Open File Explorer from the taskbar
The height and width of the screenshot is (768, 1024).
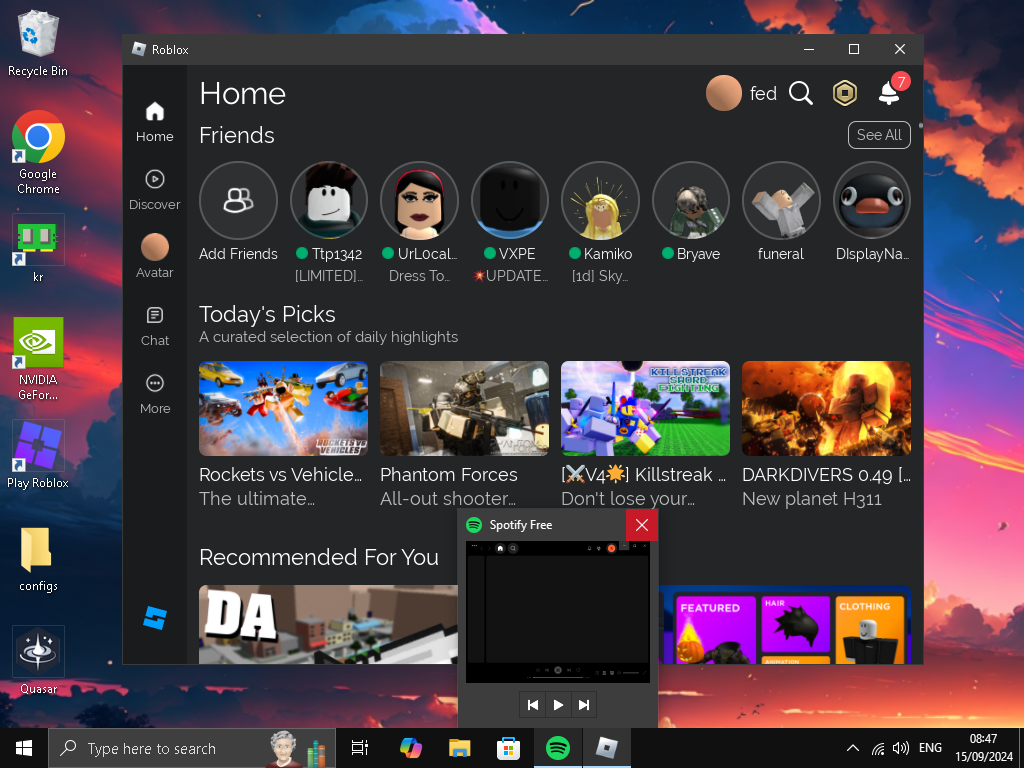tap(460, 748)
